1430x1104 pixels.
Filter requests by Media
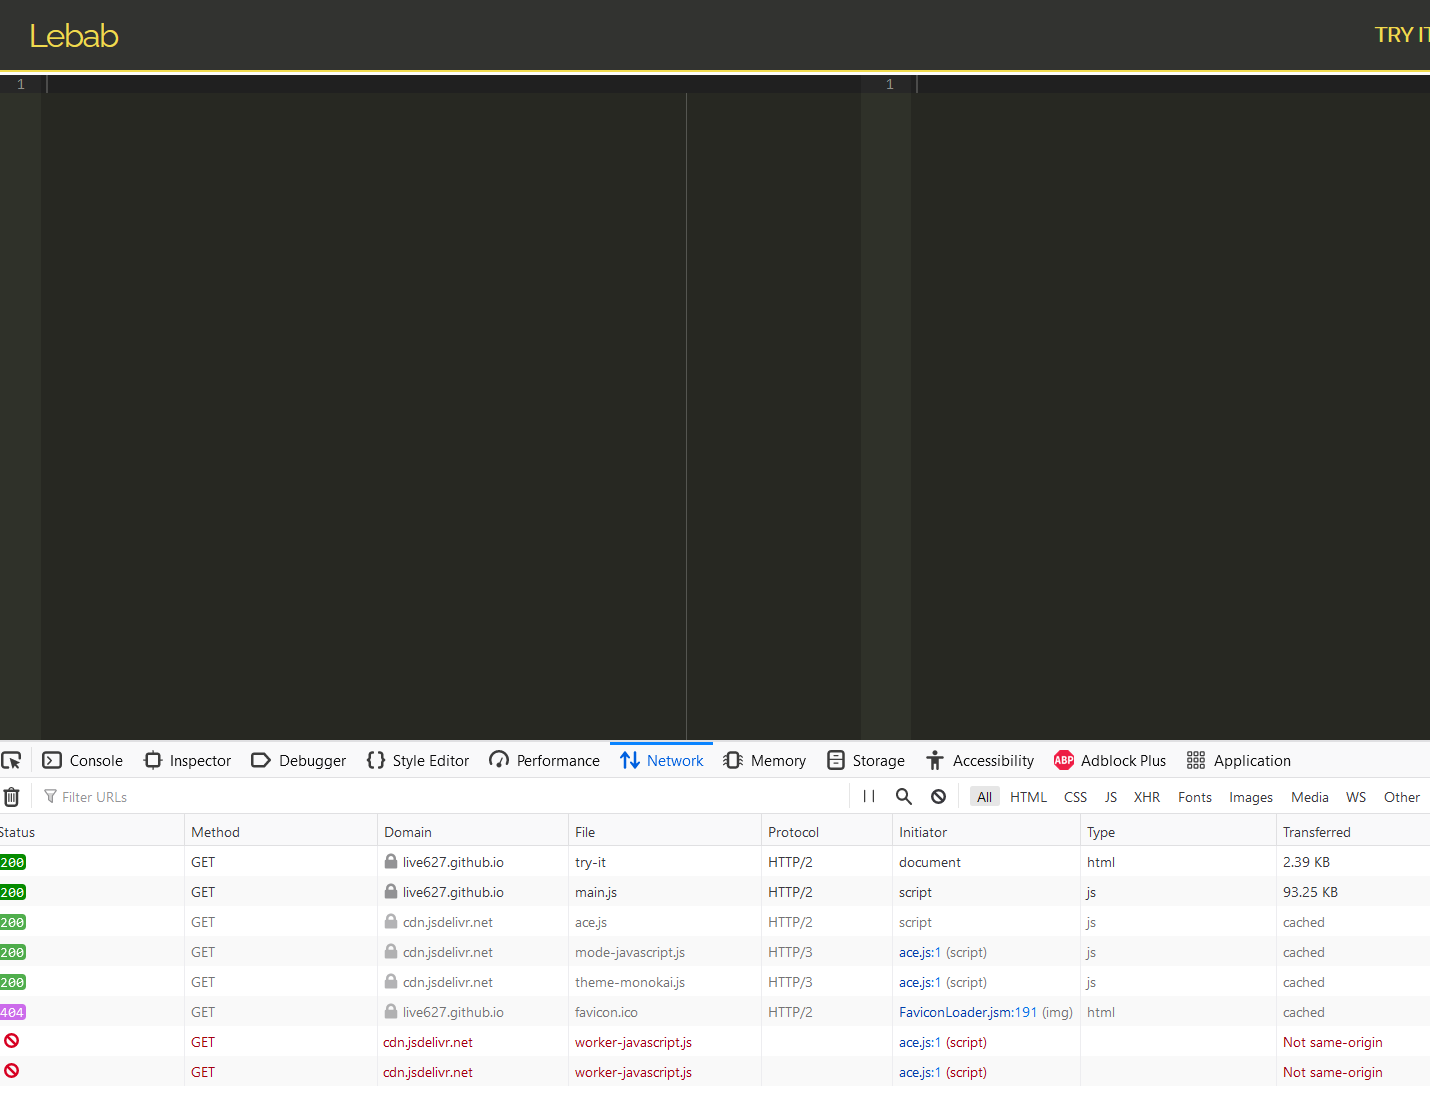coord(1309,797)
